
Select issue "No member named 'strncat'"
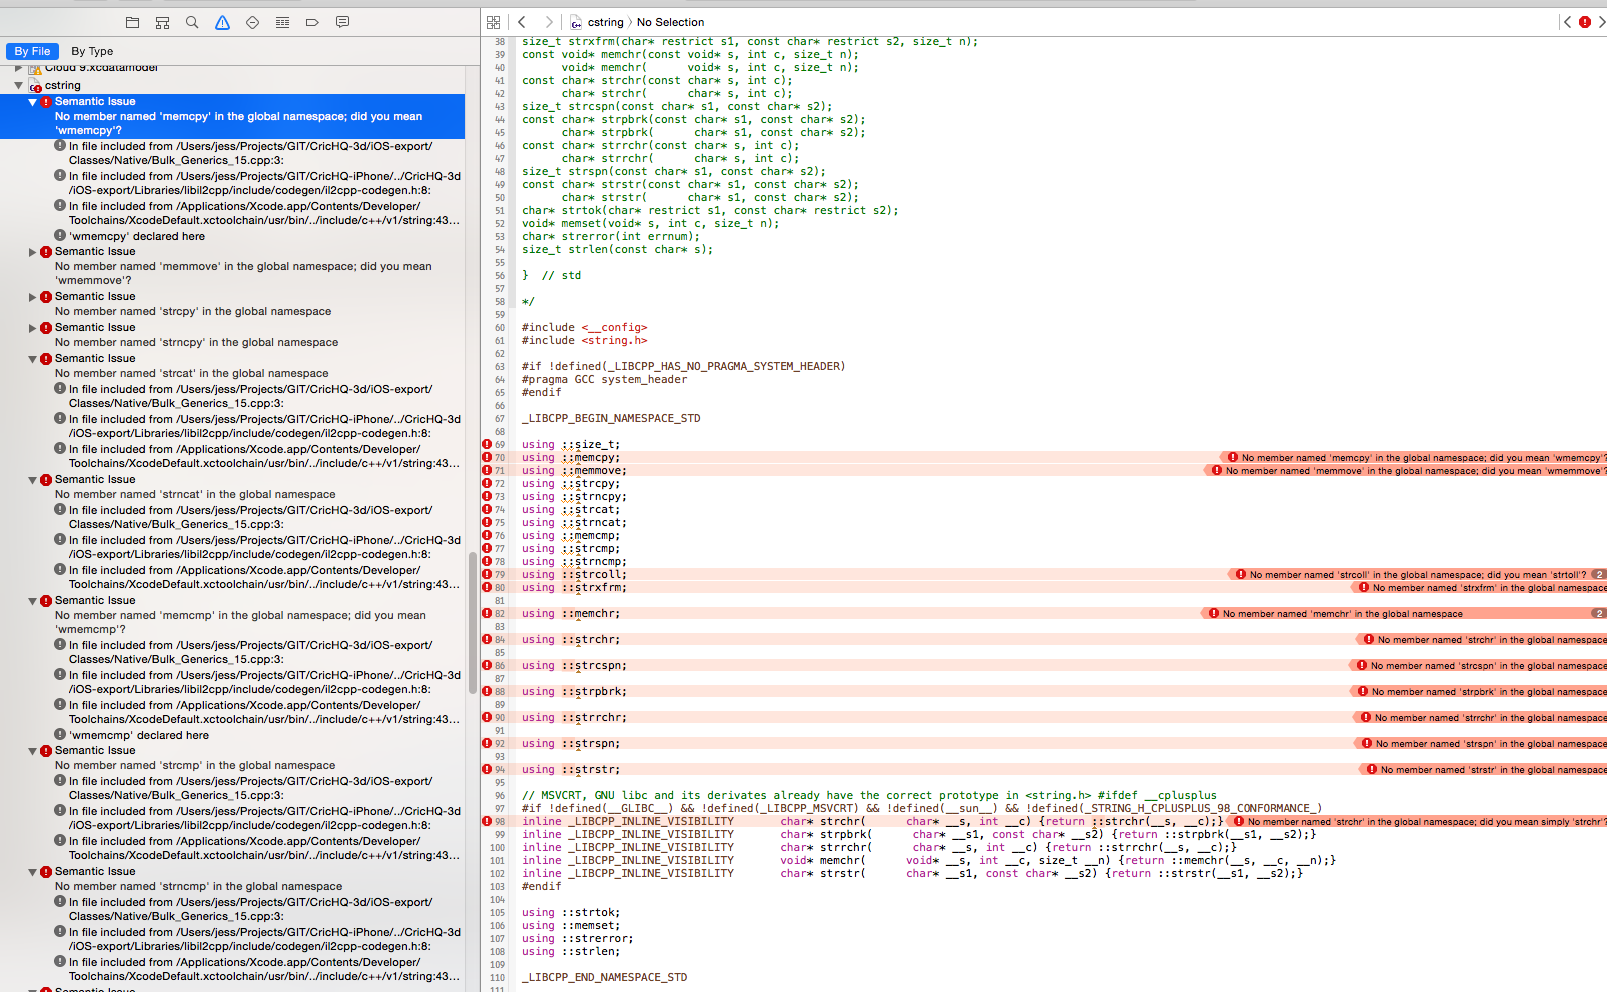pyautogui.click(x=195, y=495)
